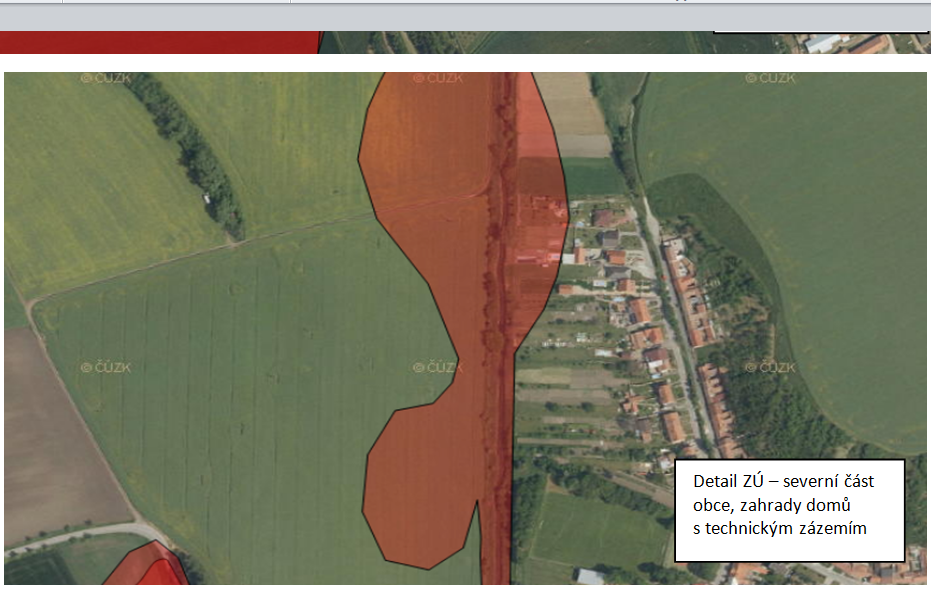Select the aerial map image with red zones
Viewport: 931px width, 589px height.
coord(465,328)
